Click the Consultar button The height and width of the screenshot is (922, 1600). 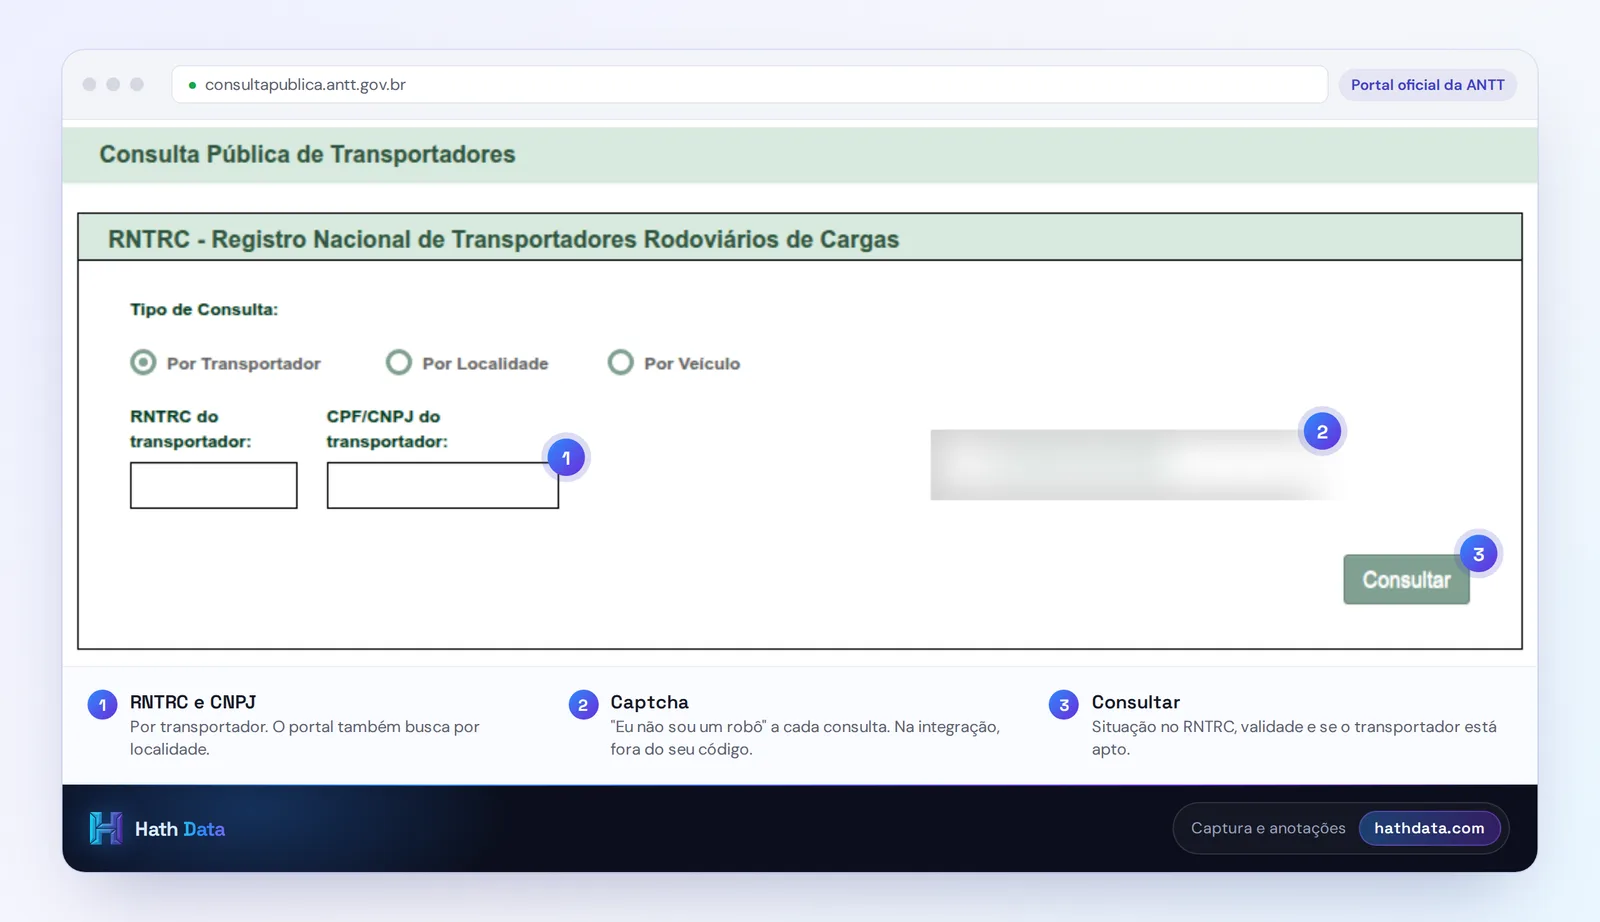(x=1406, y=580)
